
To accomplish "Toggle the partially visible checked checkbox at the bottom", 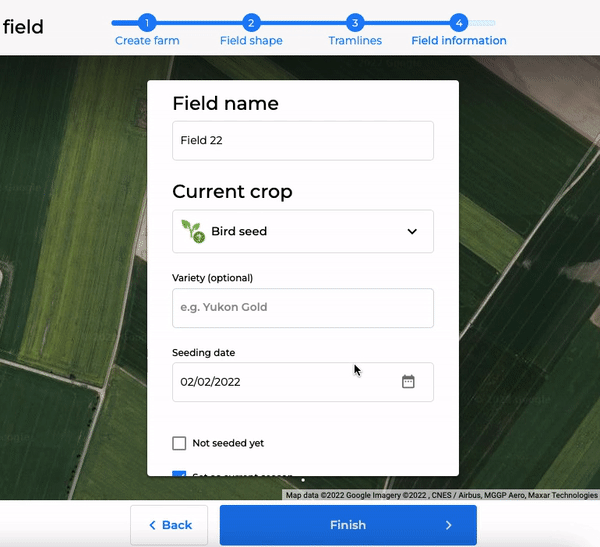I will click(179, 474).
